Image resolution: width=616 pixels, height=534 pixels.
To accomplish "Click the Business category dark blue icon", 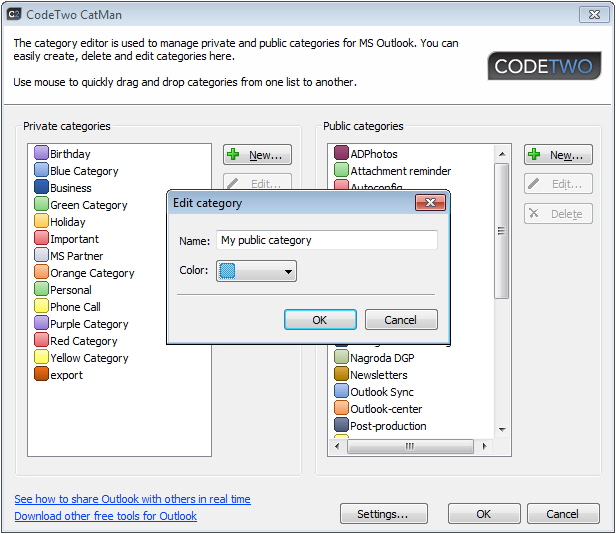I will (x=41, y=187).
